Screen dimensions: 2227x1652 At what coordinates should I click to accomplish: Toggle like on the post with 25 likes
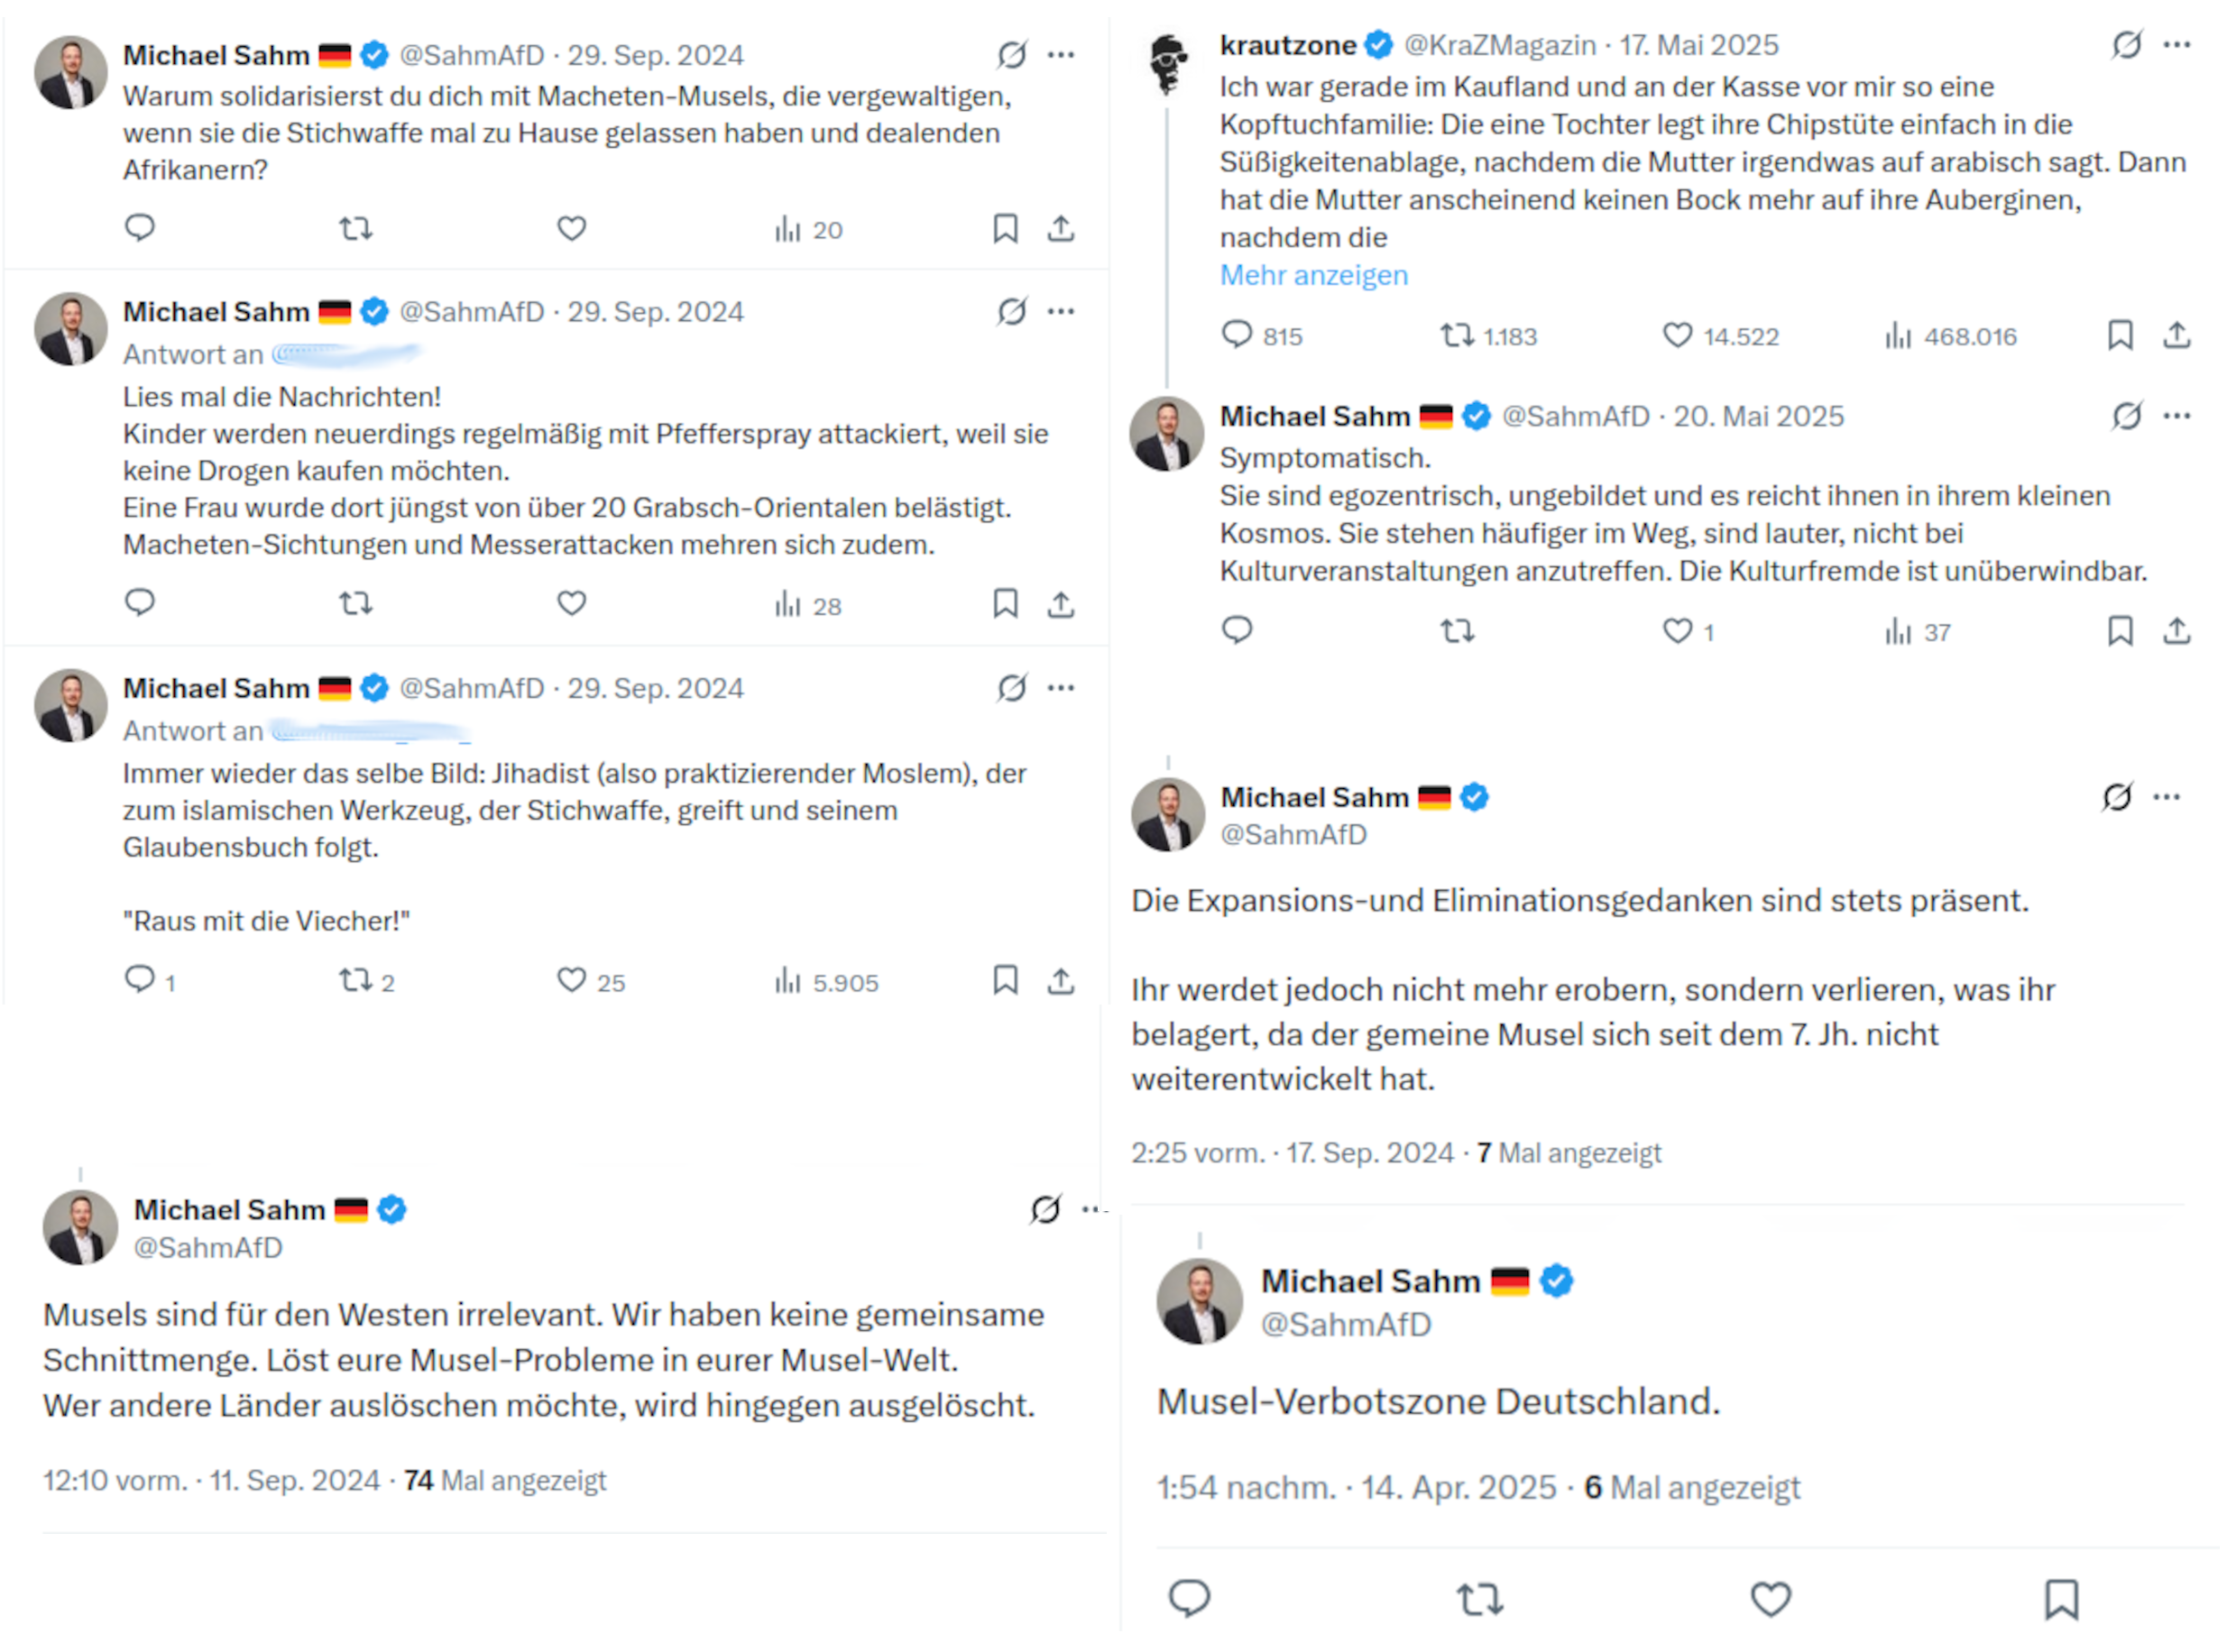pyautogui.click(x=571, y=980)
